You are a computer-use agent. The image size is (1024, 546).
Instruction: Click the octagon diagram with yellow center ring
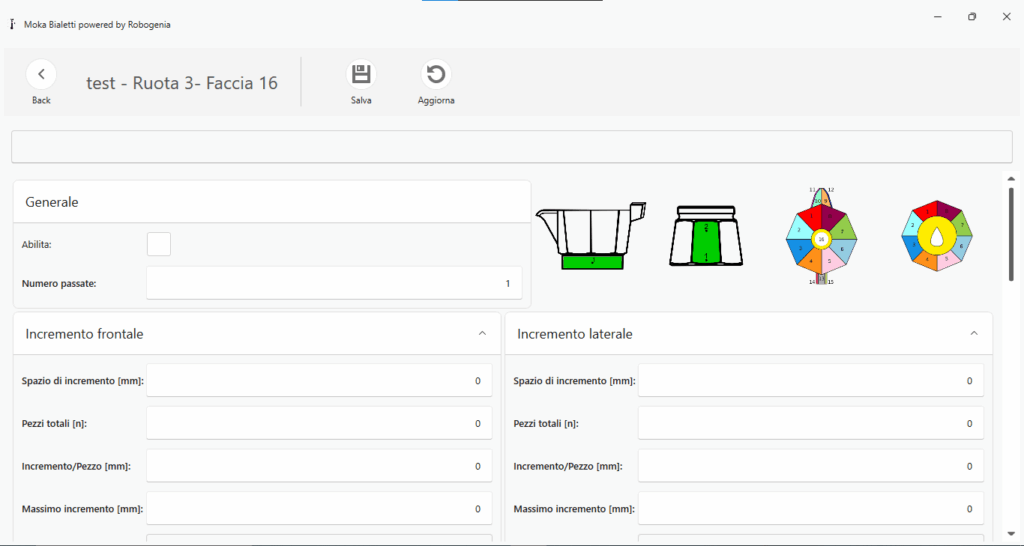[x=937, y=236]
